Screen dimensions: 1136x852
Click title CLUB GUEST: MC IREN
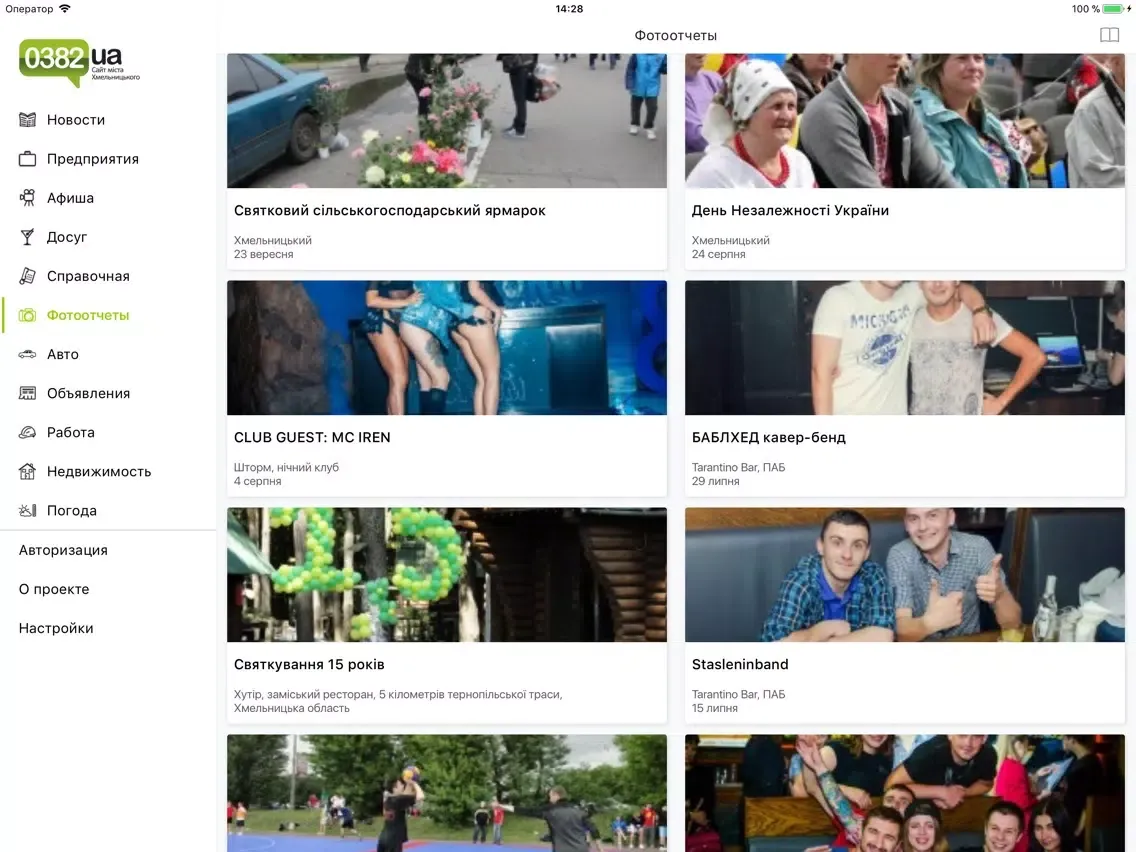pyautogui.click(x=312, y=437)
